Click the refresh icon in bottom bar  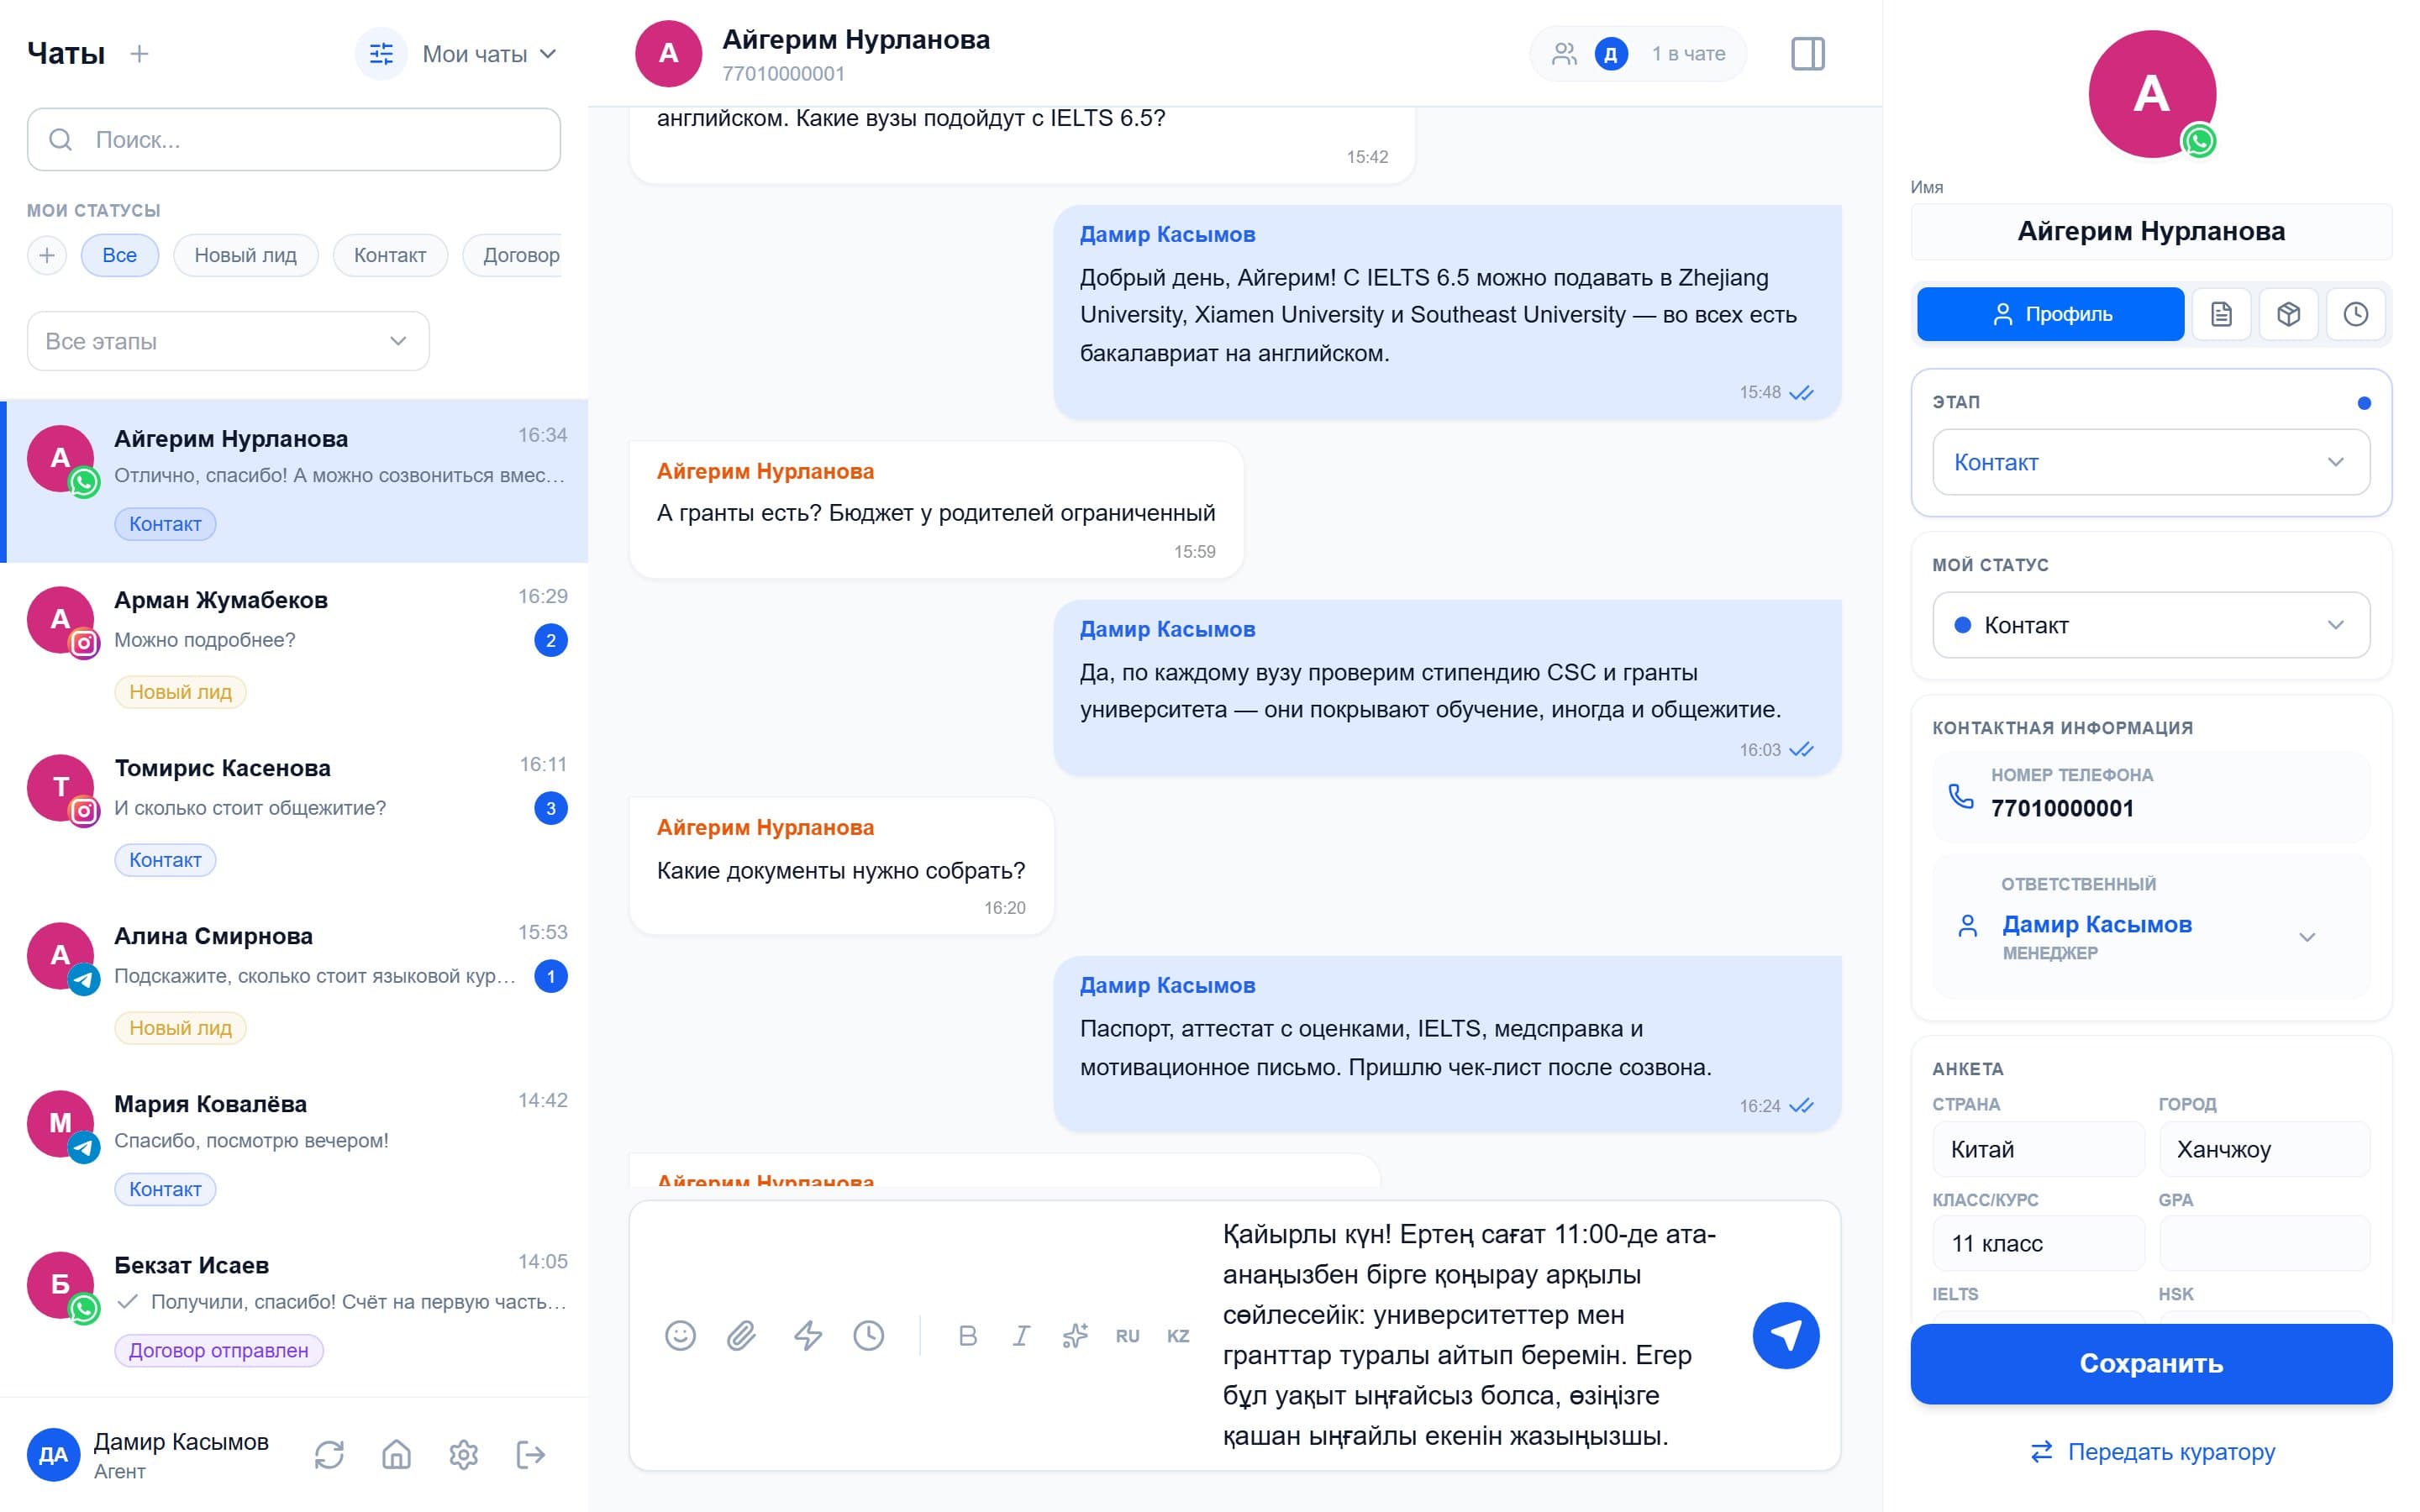pos(329,1454)
